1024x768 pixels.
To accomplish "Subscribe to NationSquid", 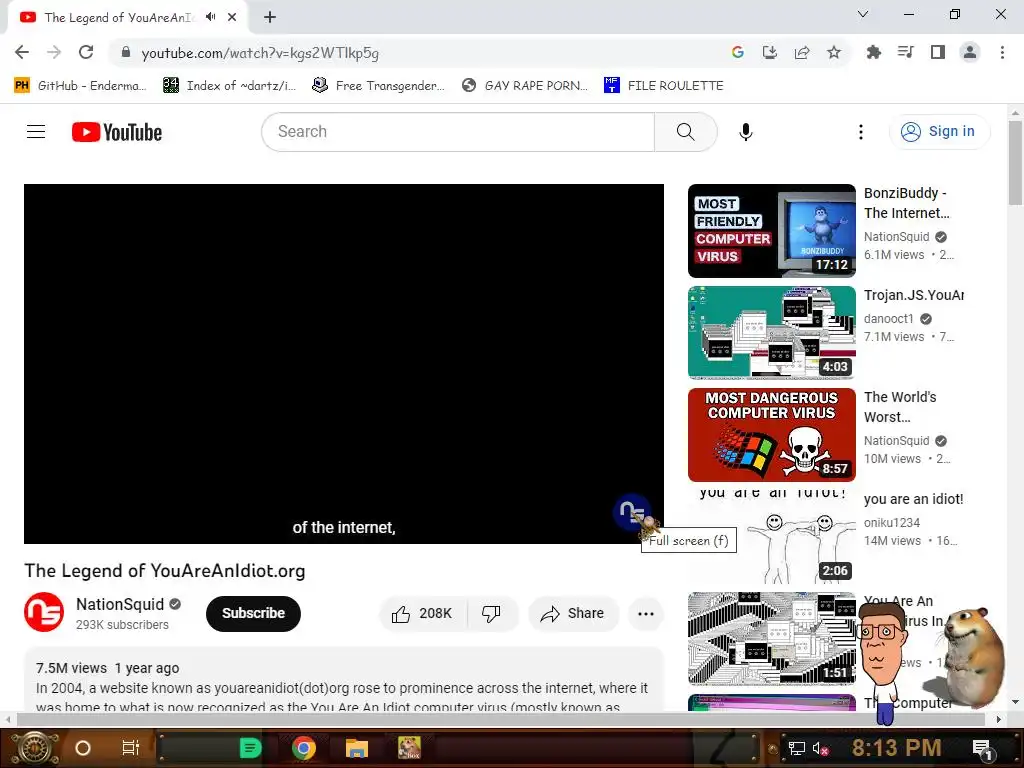I will pos(253,613).
